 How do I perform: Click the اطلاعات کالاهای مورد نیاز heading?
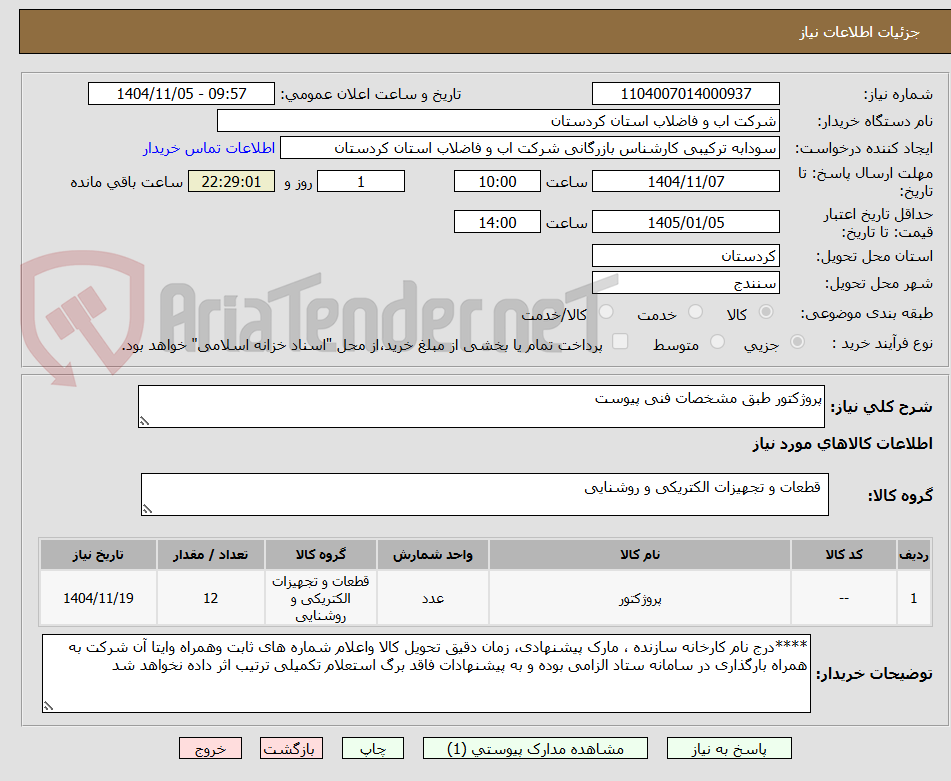pos(842,444)
